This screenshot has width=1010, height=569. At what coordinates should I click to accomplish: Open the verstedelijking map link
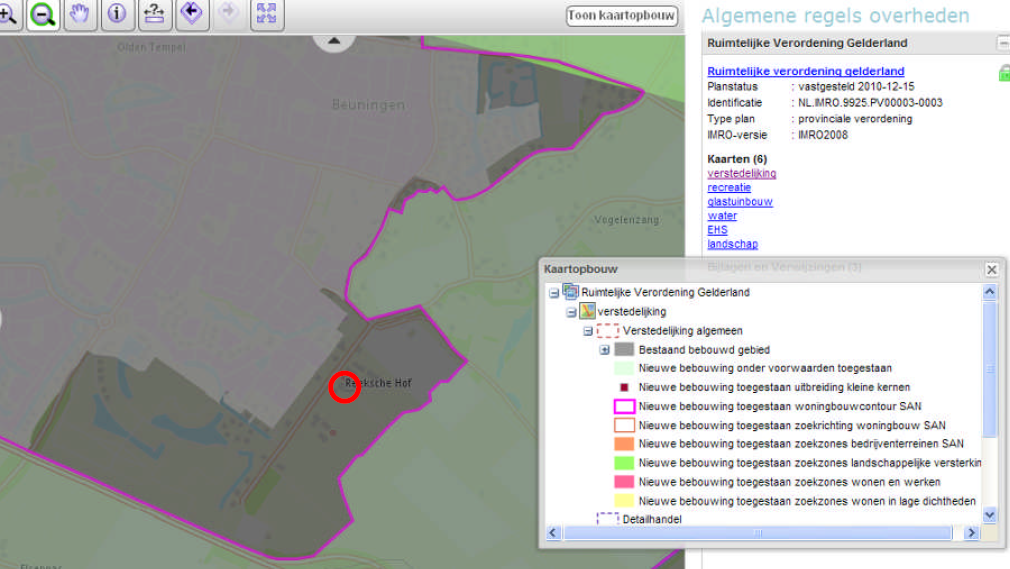tap(741, 173)
